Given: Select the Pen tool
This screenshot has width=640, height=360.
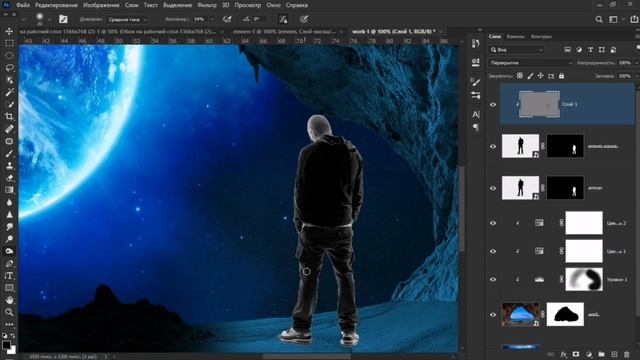Looking at the screenshot, I should (9, 264).
